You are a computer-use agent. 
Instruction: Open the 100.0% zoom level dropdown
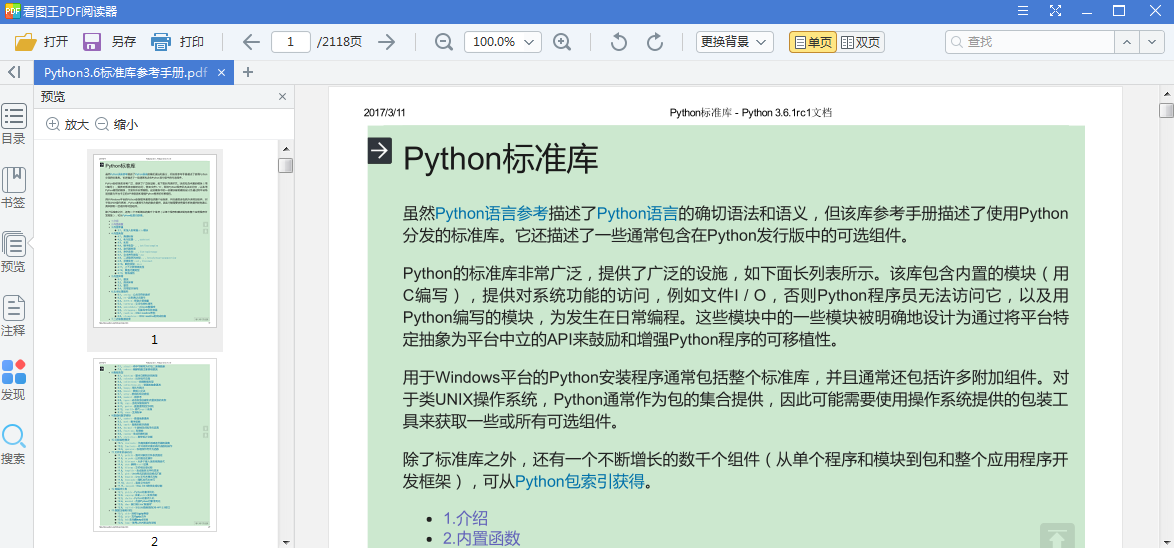pyautogui.click(x=503, y=42)
